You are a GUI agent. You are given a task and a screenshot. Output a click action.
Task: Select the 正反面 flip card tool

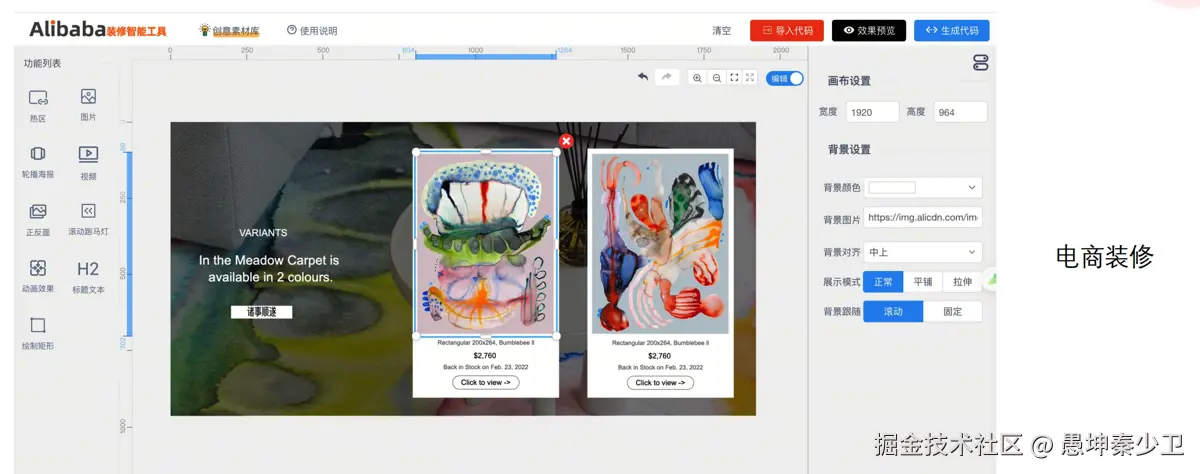(x=38, y=218)
